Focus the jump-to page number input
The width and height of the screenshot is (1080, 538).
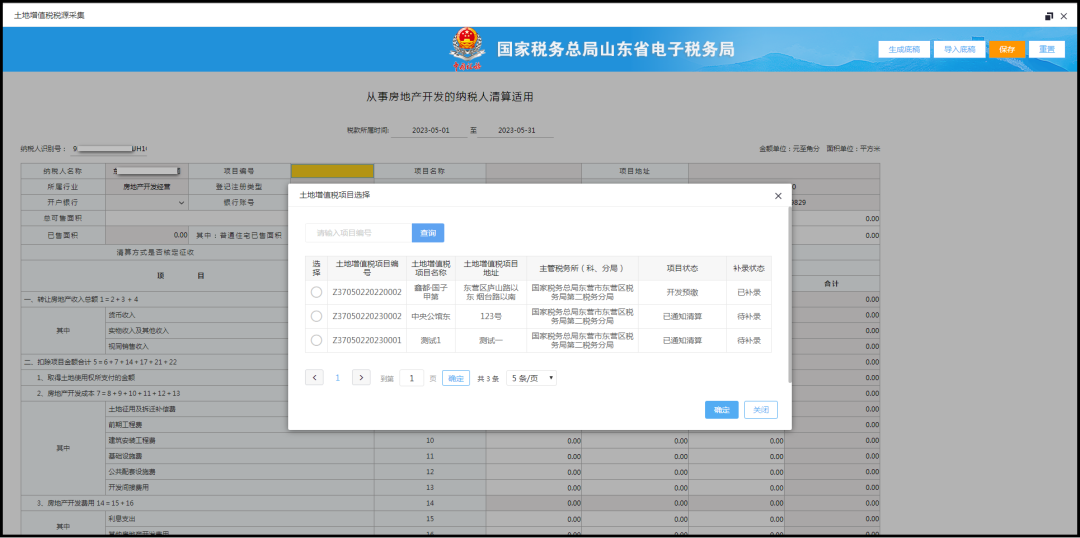point(411,377)
